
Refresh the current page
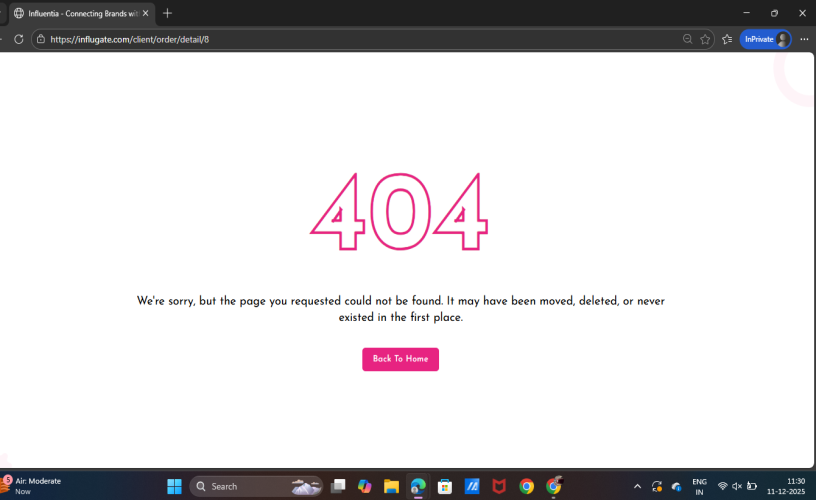click(18, 39)
